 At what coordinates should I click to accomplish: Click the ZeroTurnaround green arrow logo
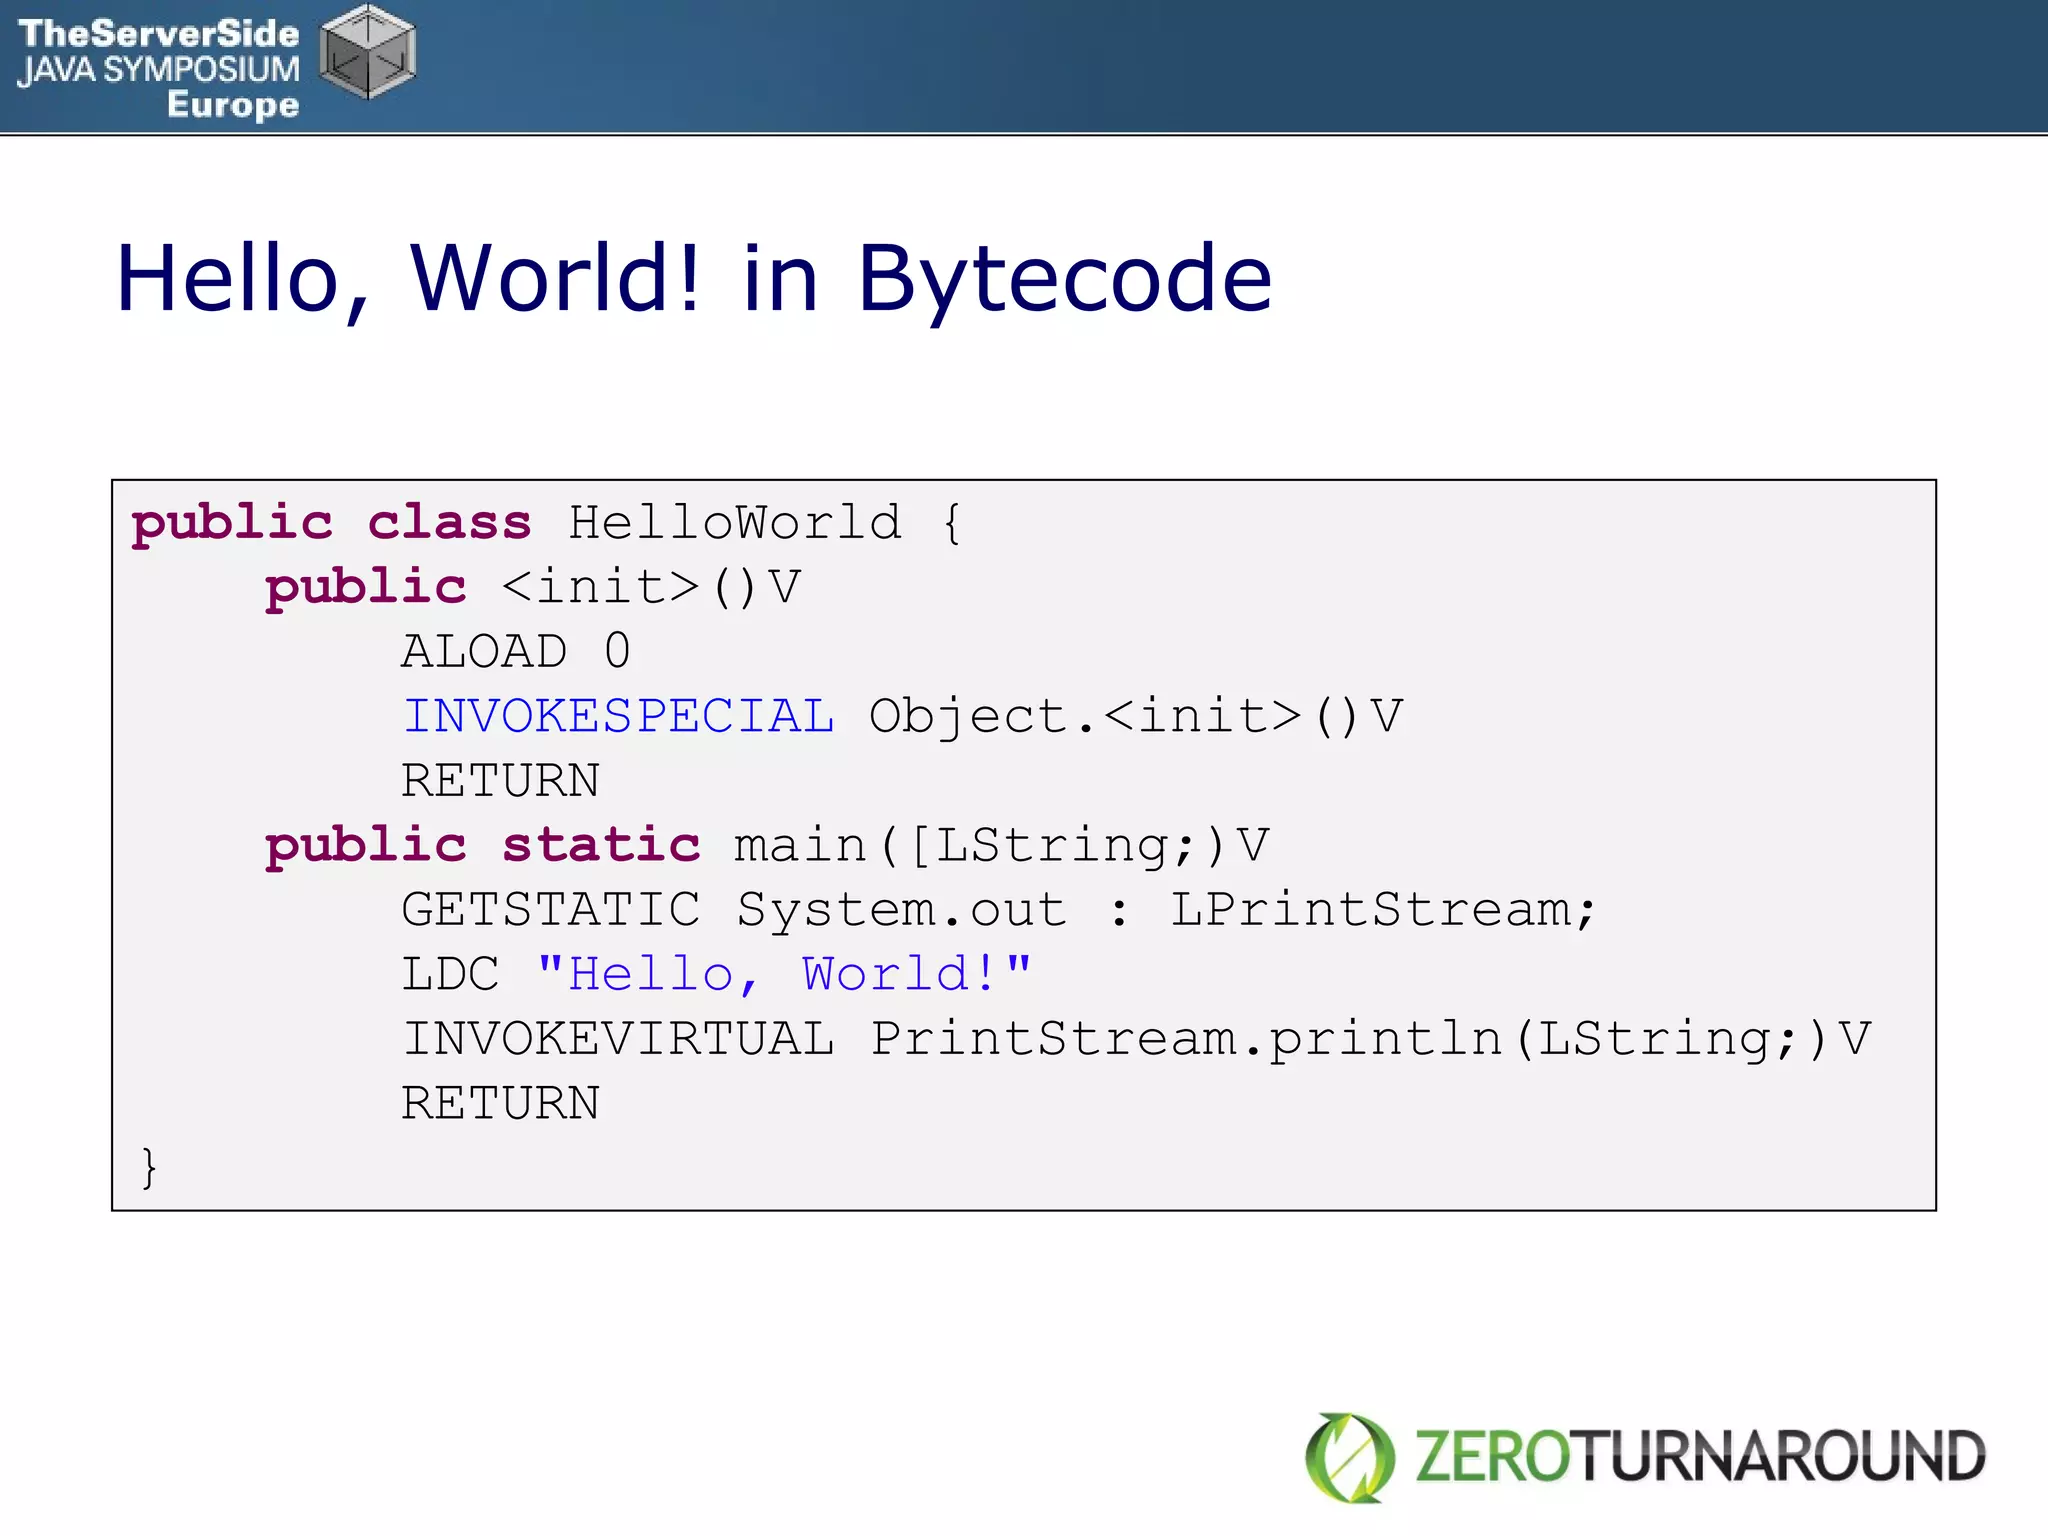[x=1350, y=1457]
